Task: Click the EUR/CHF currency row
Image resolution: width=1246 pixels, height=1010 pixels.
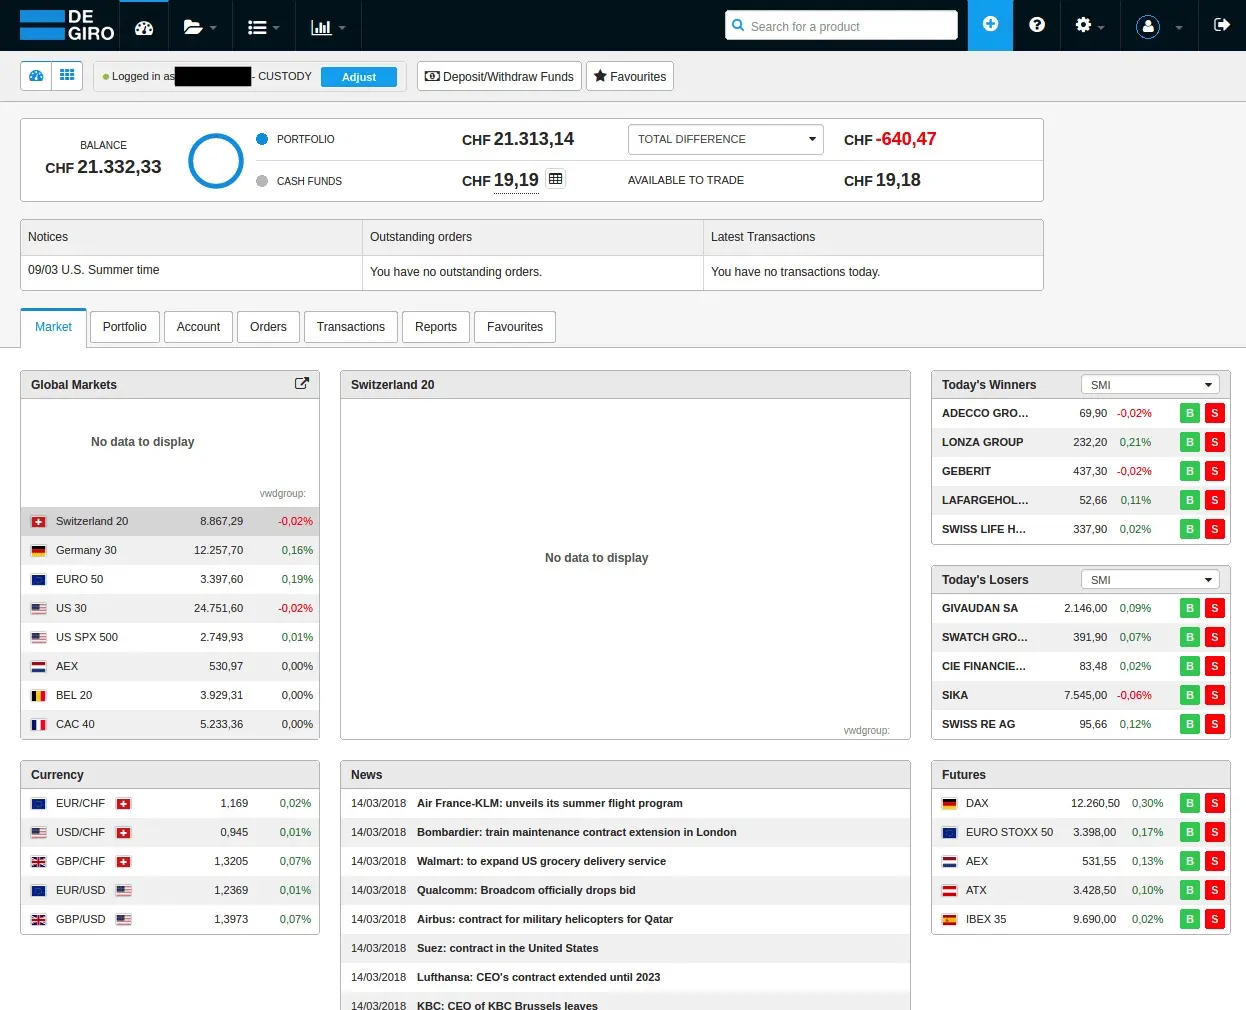Action: pyautogui.click(x=170, y=803)
